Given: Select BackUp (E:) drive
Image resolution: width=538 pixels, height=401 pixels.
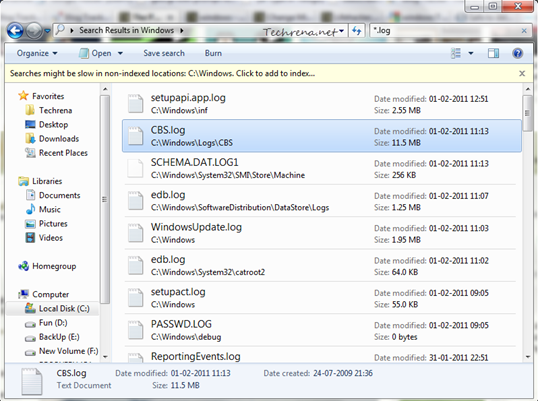Looking at the screenshot, I should [52, 337].
